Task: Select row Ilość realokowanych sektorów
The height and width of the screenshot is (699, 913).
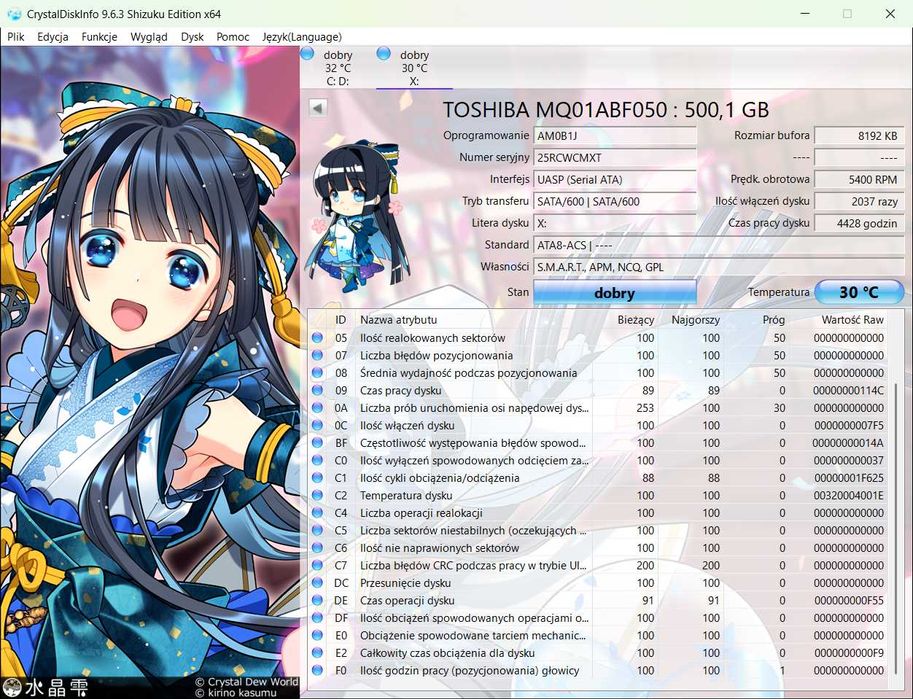Action: pos(598,338)
